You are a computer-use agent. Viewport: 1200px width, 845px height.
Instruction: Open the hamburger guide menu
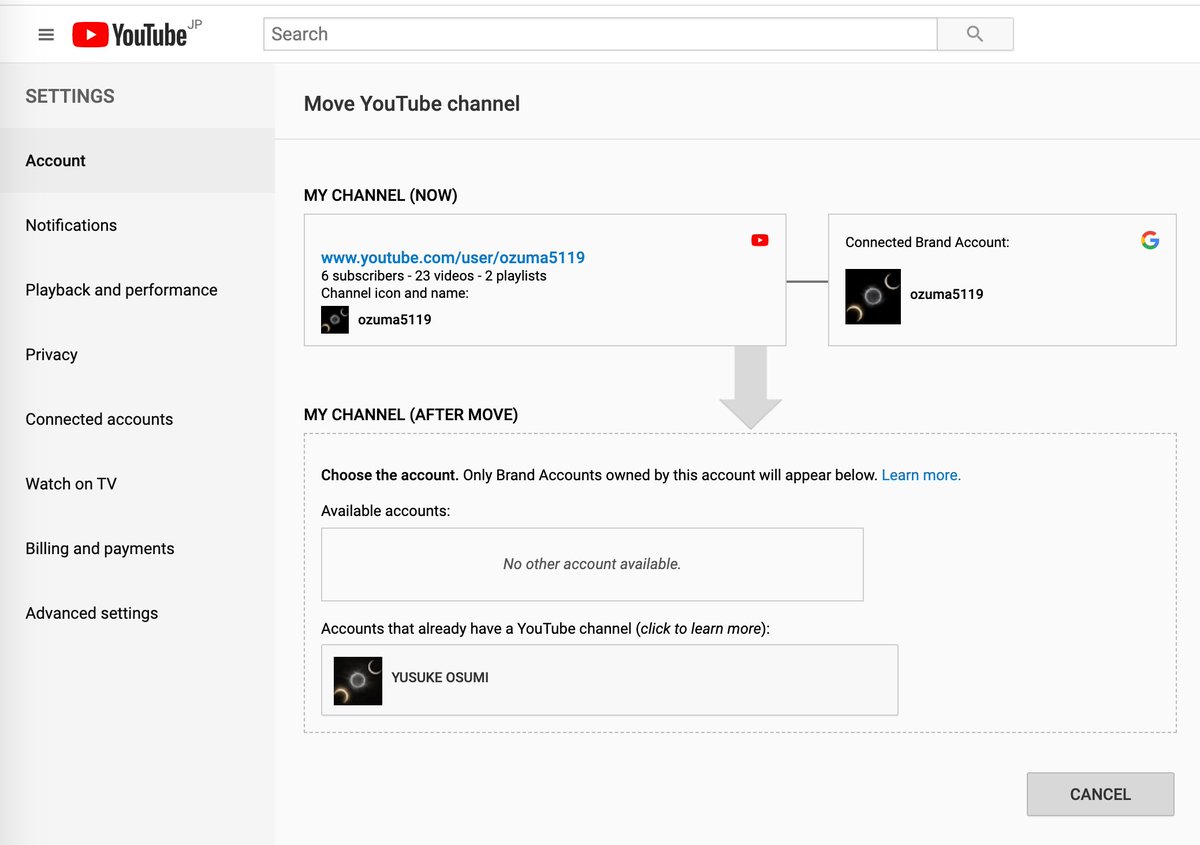(x=46, y=35)
